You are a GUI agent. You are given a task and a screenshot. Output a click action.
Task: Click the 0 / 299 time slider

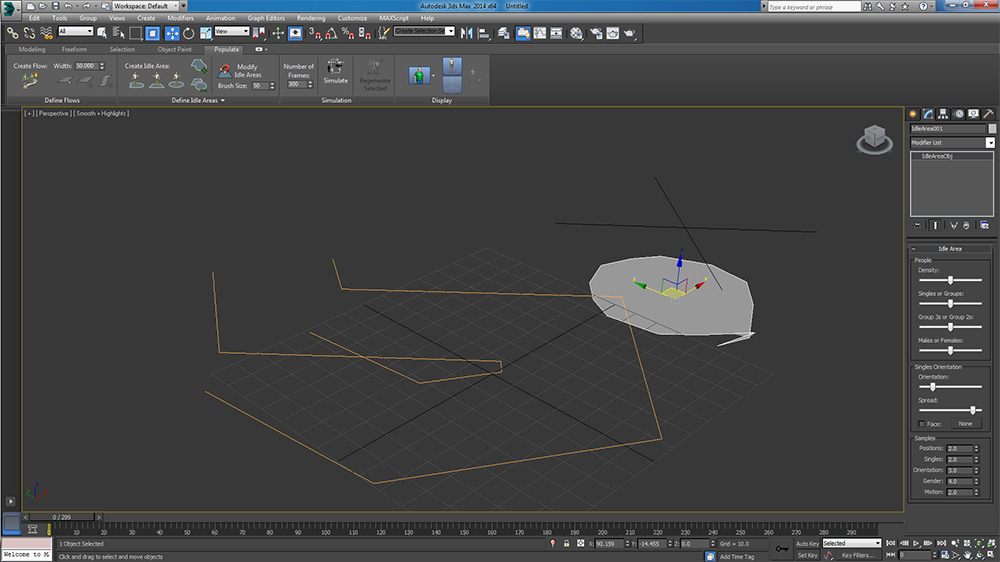62,517
